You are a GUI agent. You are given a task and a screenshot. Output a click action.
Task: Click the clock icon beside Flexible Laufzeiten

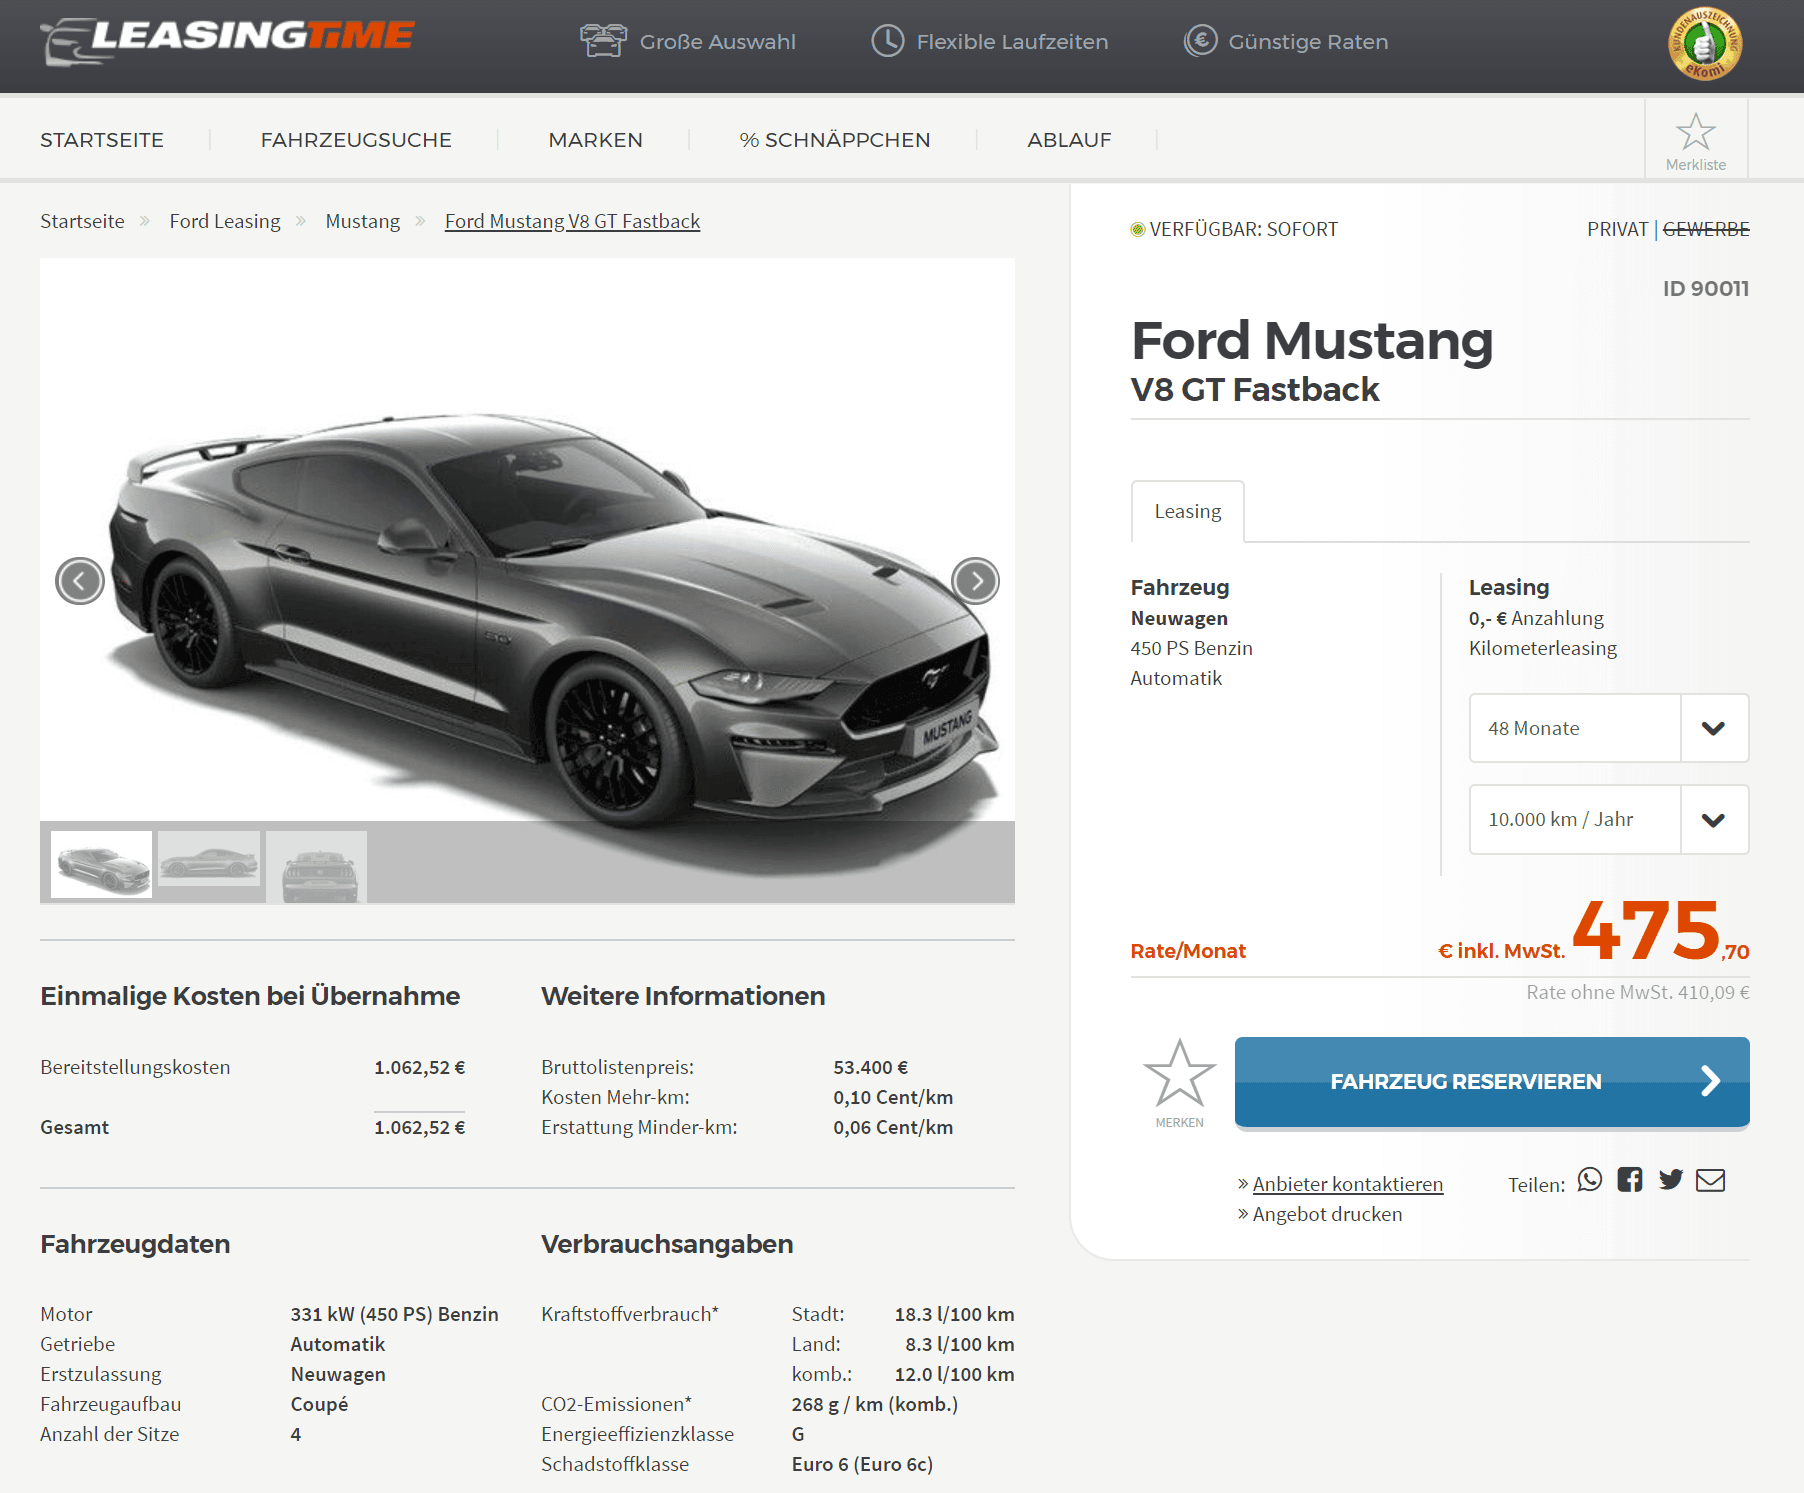click(888, 41)
